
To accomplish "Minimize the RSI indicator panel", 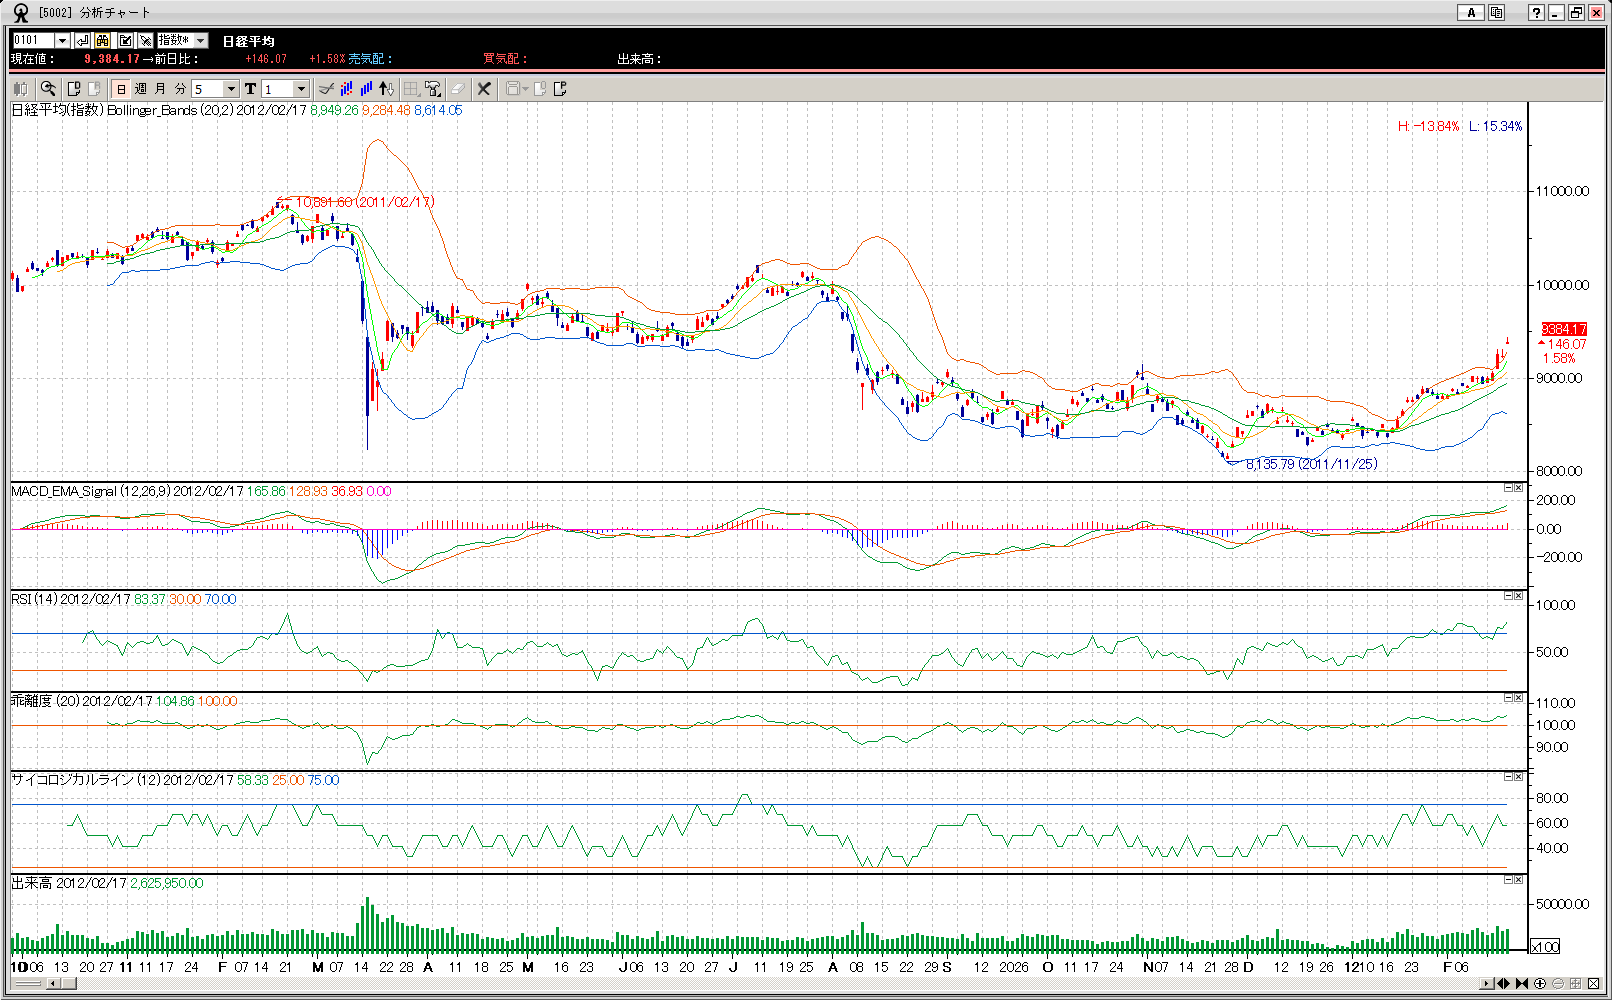I will pyautogui.click(x=1508, y=596).
